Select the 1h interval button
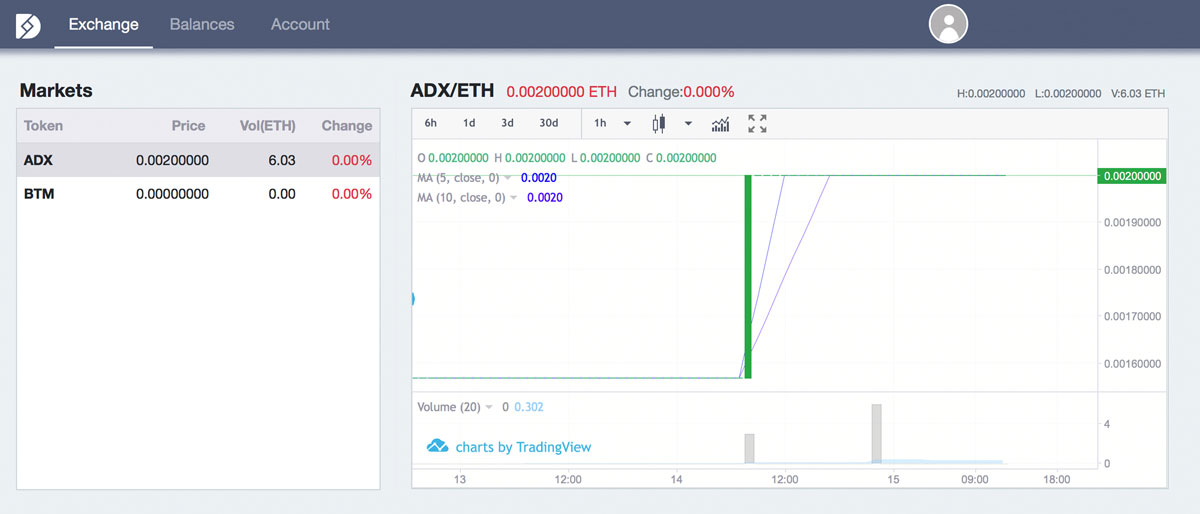The image size is (1200, 514). pyautogui.click(x=600, y=124)
